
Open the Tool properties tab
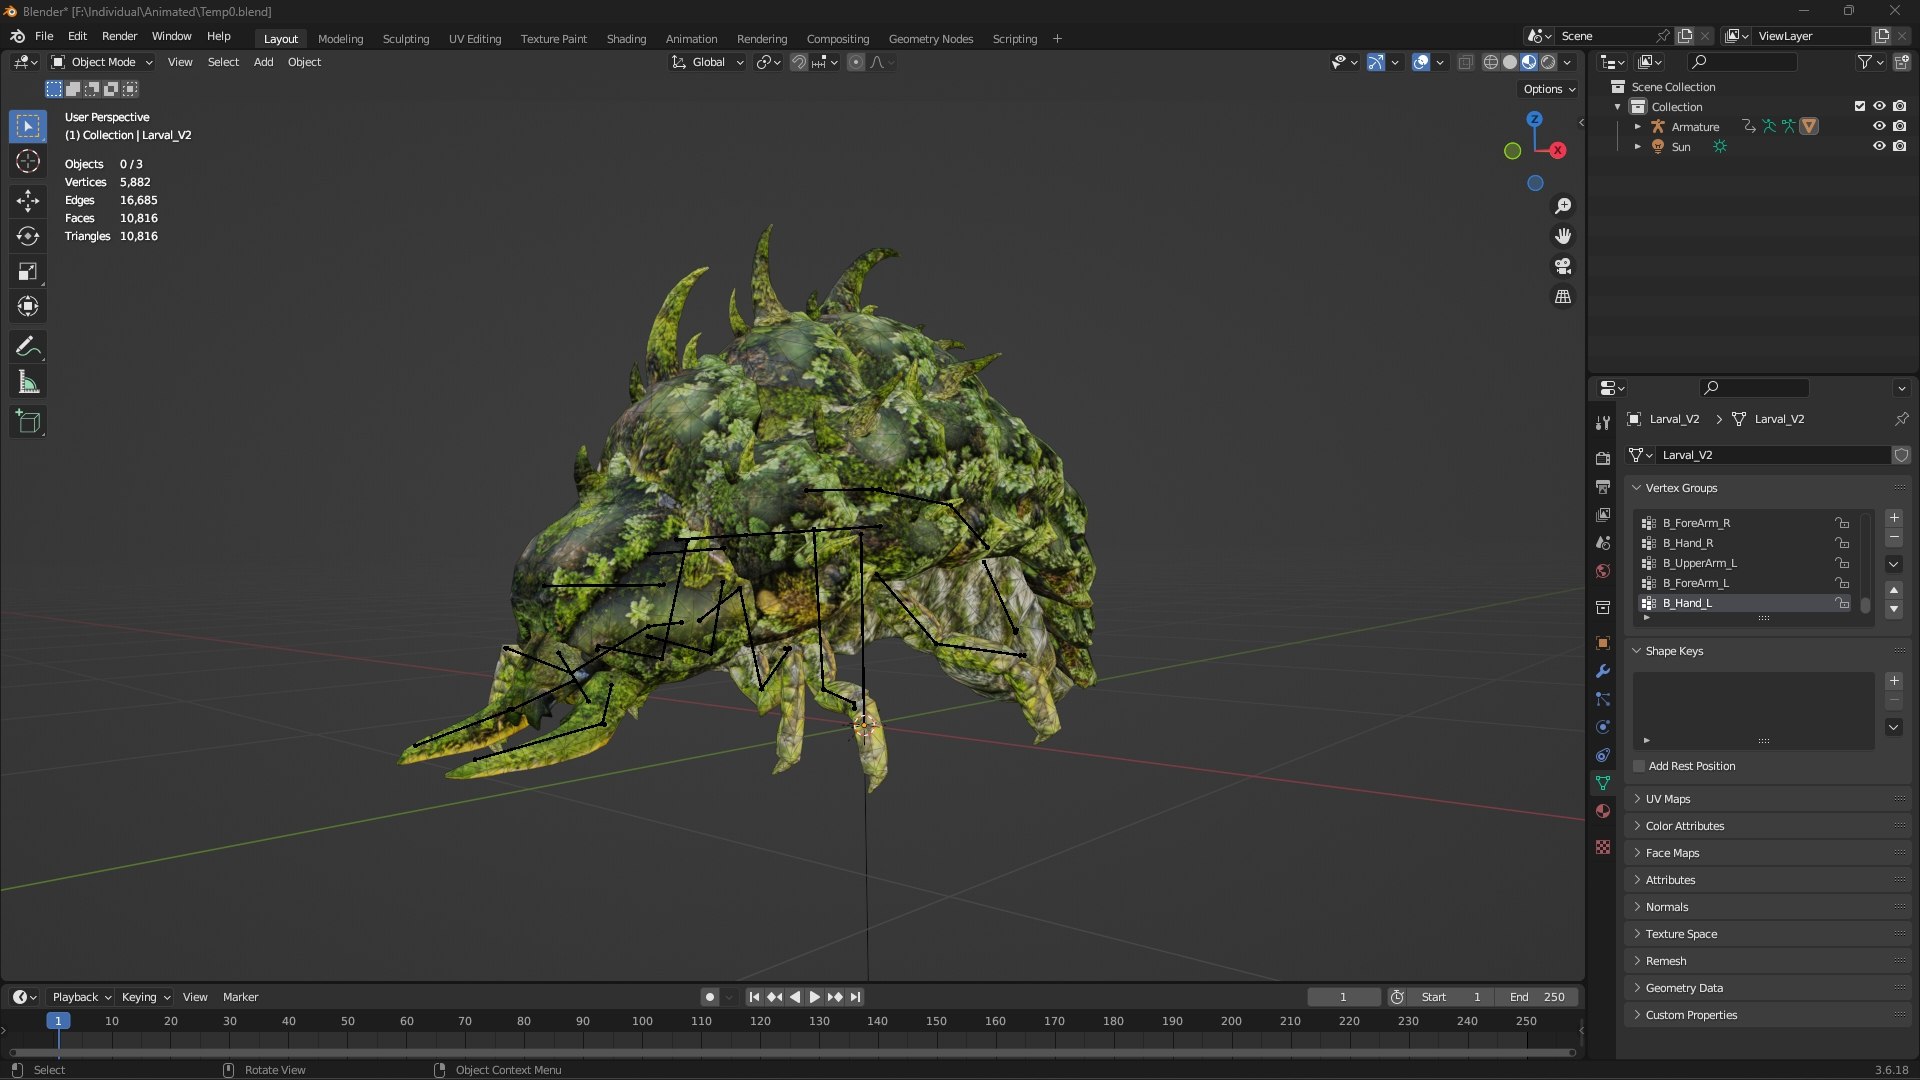click(x=1603, y=423)
